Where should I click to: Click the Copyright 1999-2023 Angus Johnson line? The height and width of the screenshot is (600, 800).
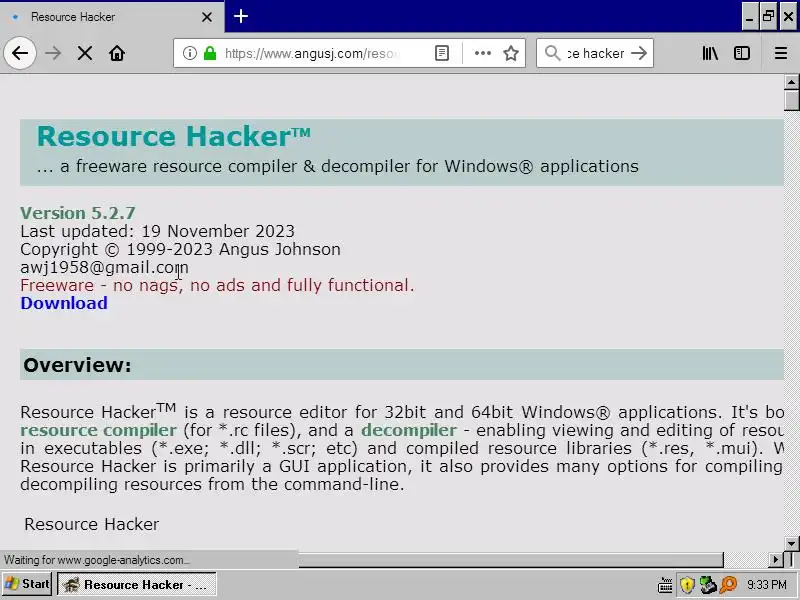tap(180, 249)
